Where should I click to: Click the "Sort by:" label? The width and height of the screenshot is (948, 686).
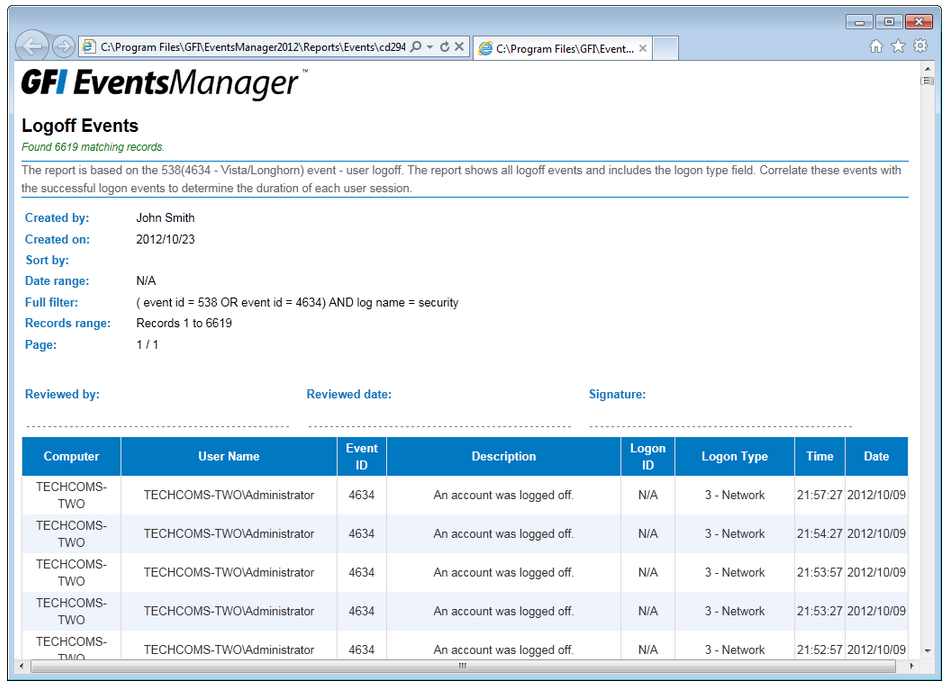tap(47, 260)
